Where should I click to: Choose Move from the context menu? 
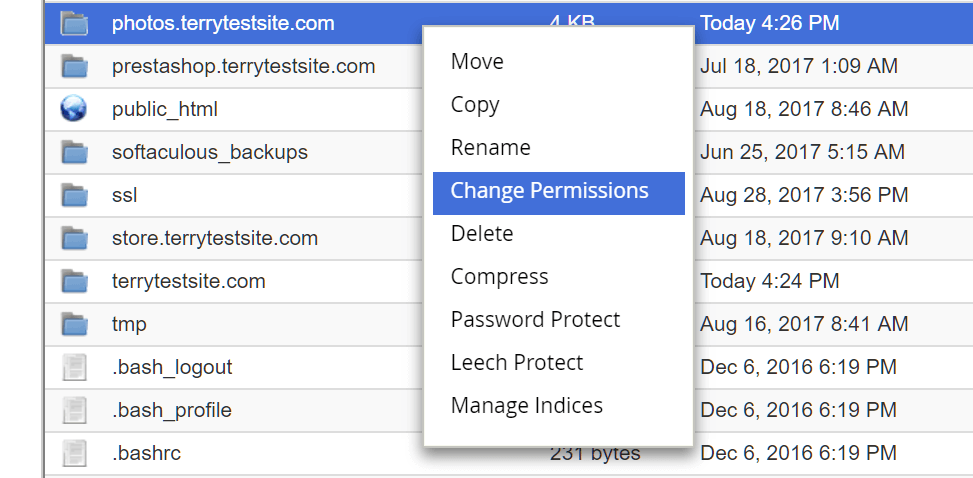pos(477,61)
